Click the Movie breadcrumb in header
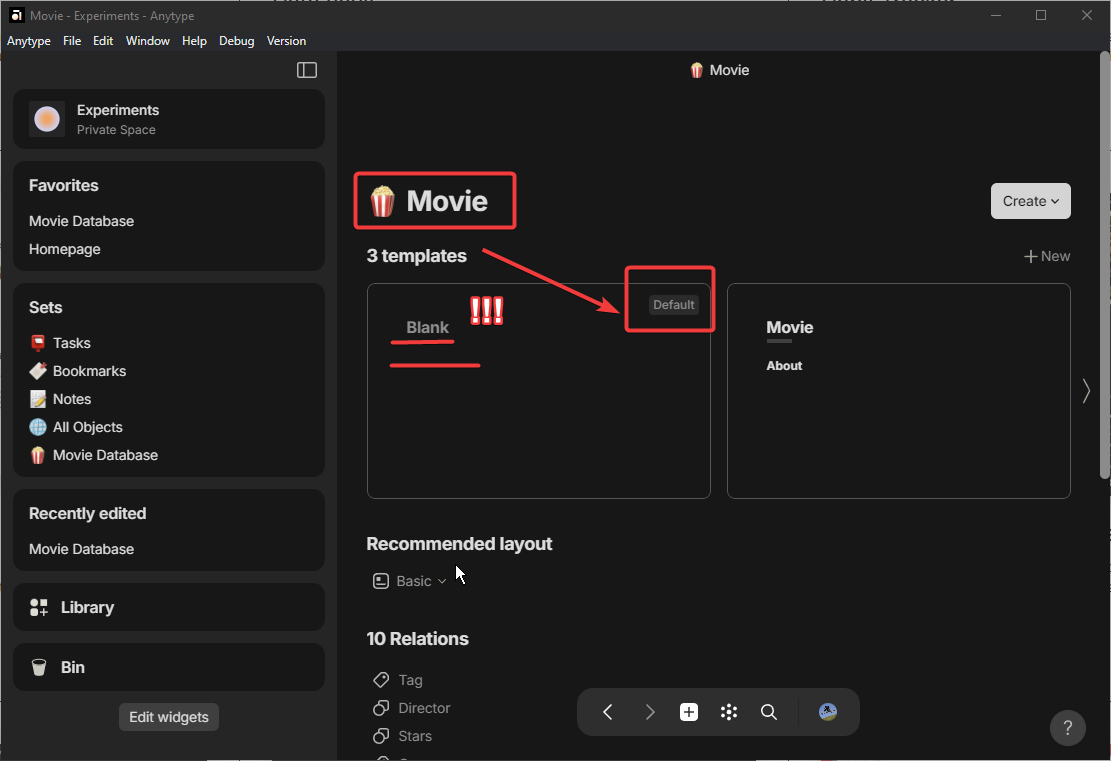The height and width of the screenshot is (761, 1111). pos(719,70)
